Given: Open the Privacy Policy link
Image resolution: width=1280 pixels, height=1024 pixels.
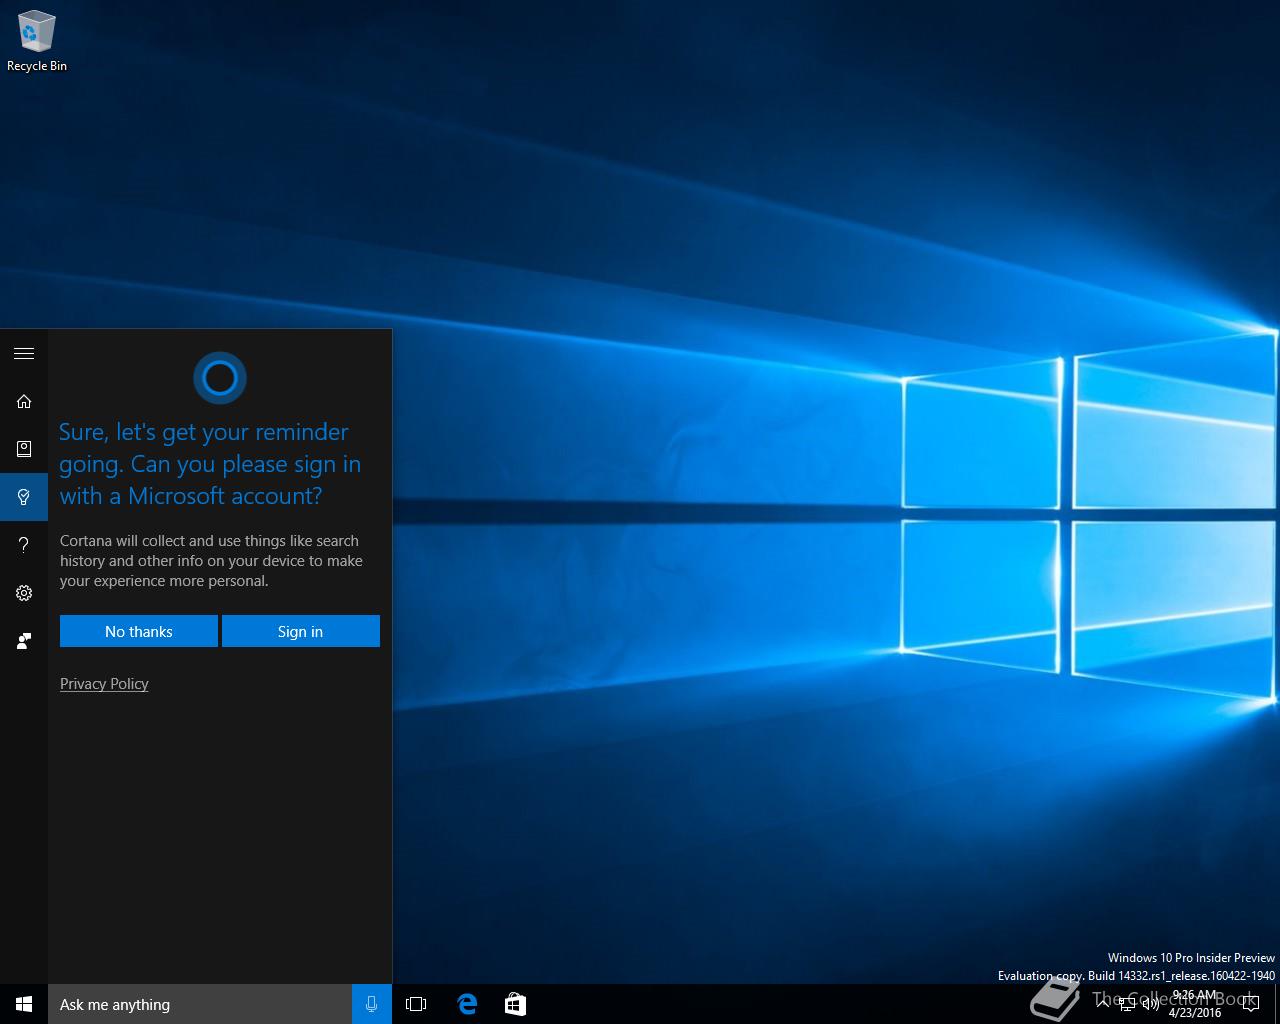Looking at the screenshot, I should (x=104, y=684).
